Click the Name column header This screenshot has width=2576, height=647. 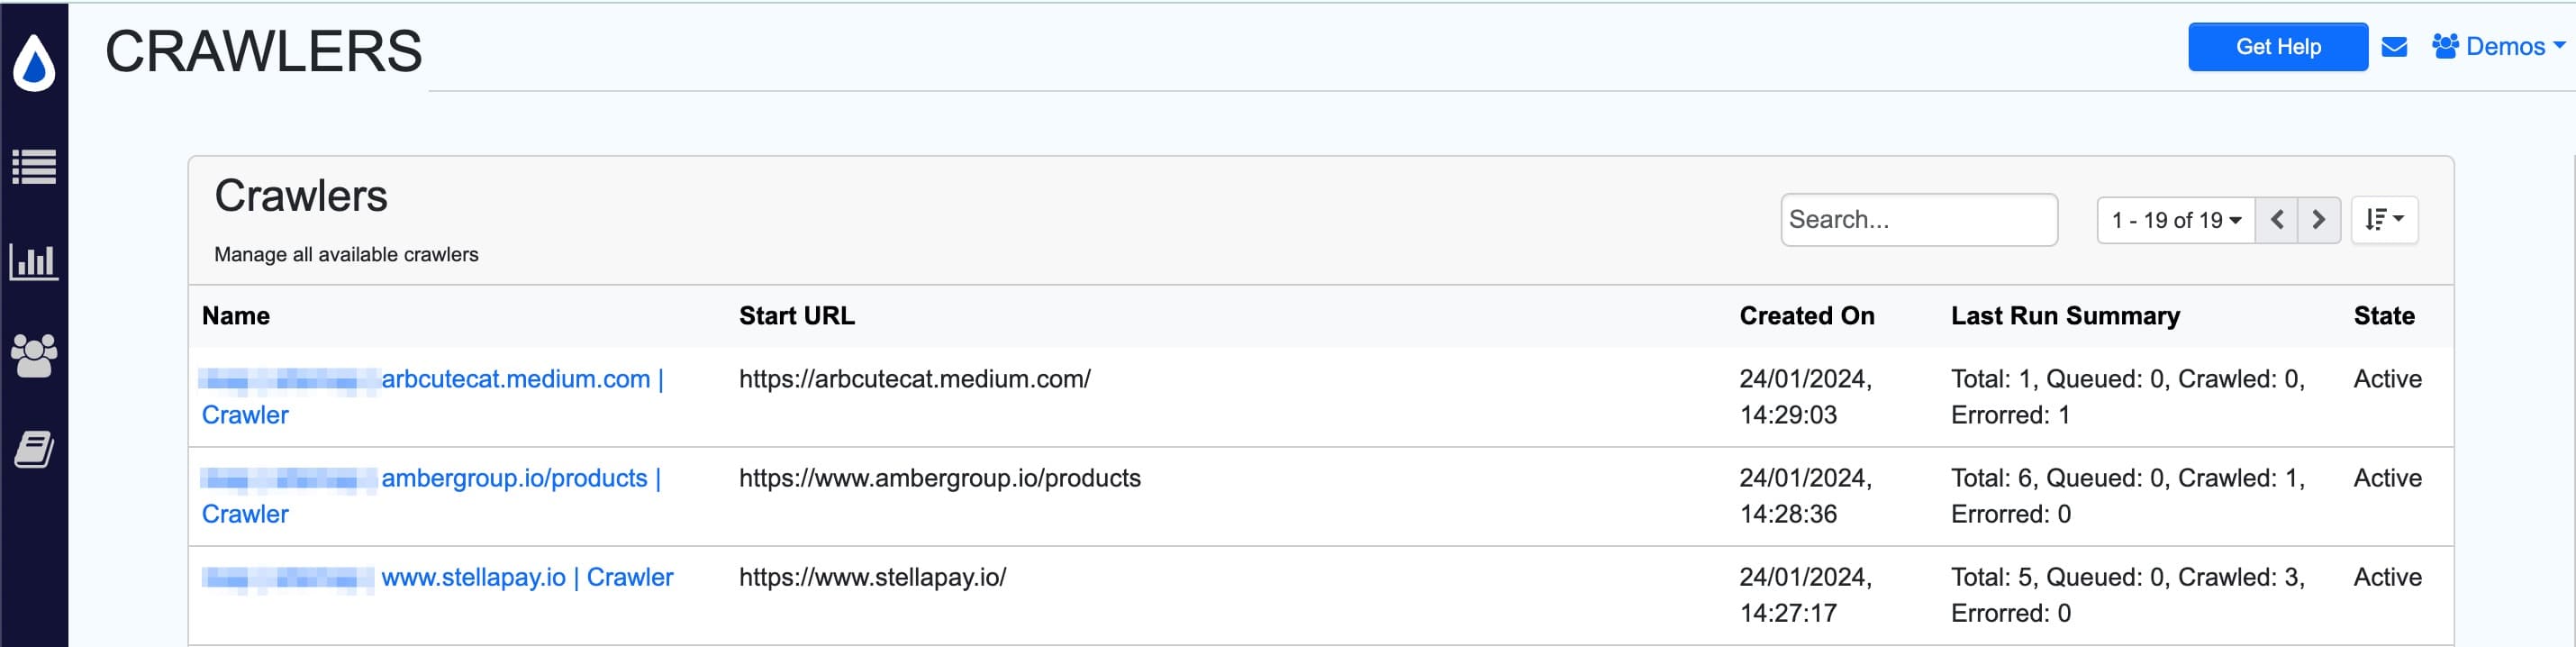point(236,316)
